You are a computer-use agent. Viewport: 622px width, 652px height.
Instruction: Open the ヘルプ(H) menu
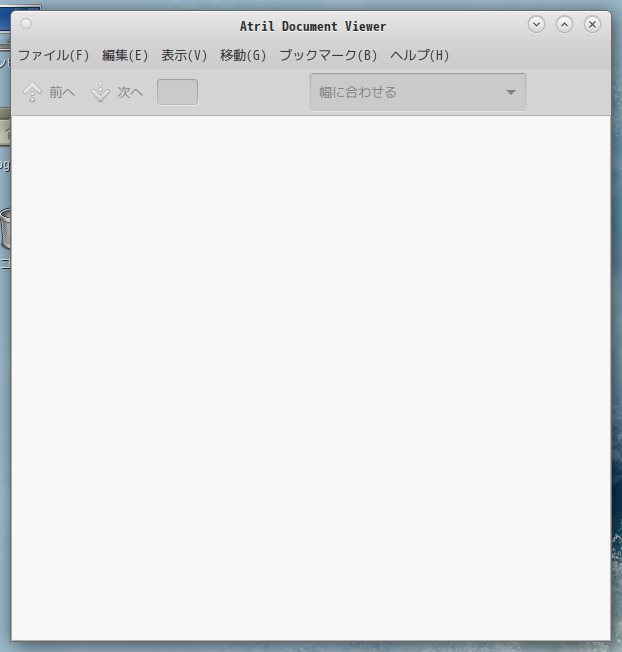[x=420, y=55]
